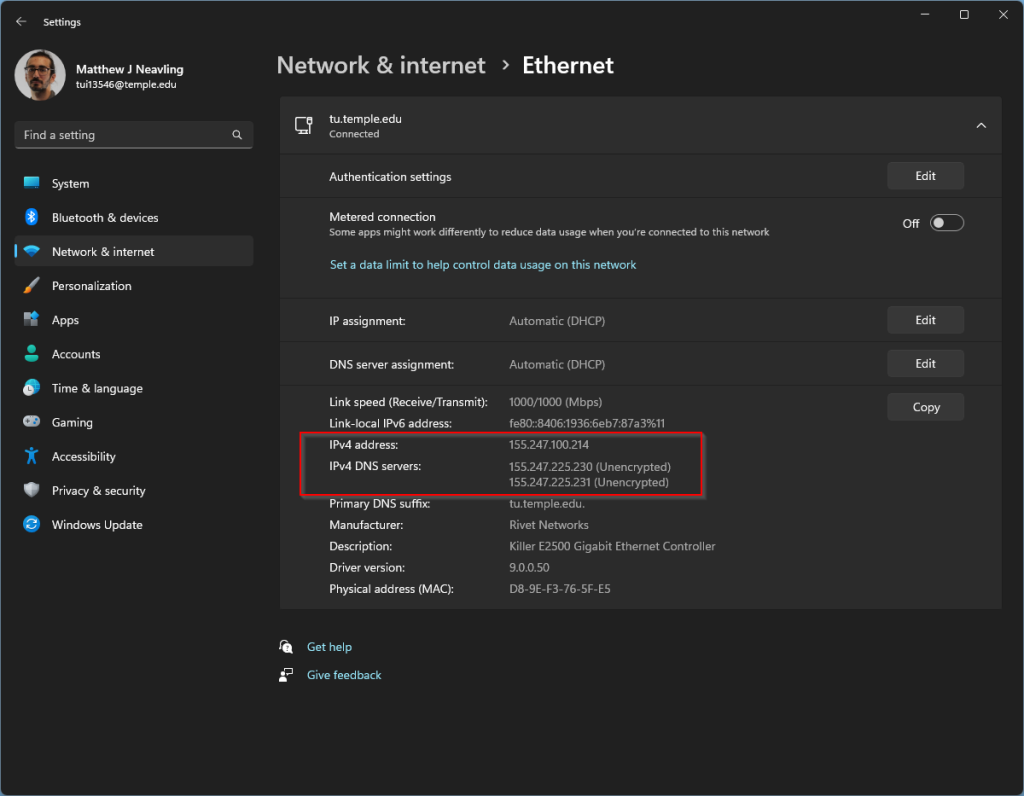Select the Accessibility figure icon
This screenshot has width=1024, height=796.
pyautogui.click(x=32, y=456)
